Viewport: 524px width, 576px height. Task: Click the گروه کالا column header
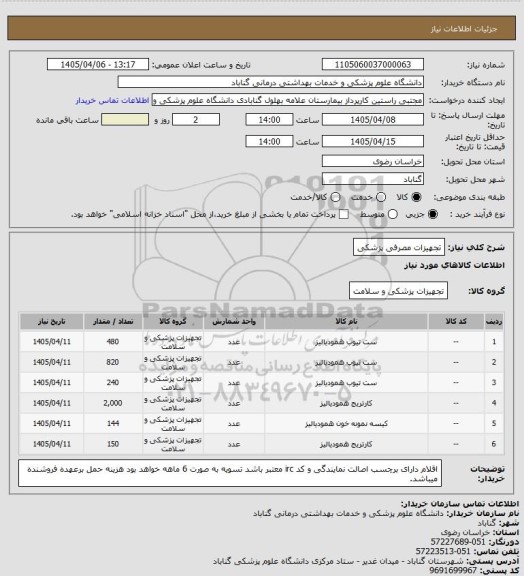[x=173, y=322]
